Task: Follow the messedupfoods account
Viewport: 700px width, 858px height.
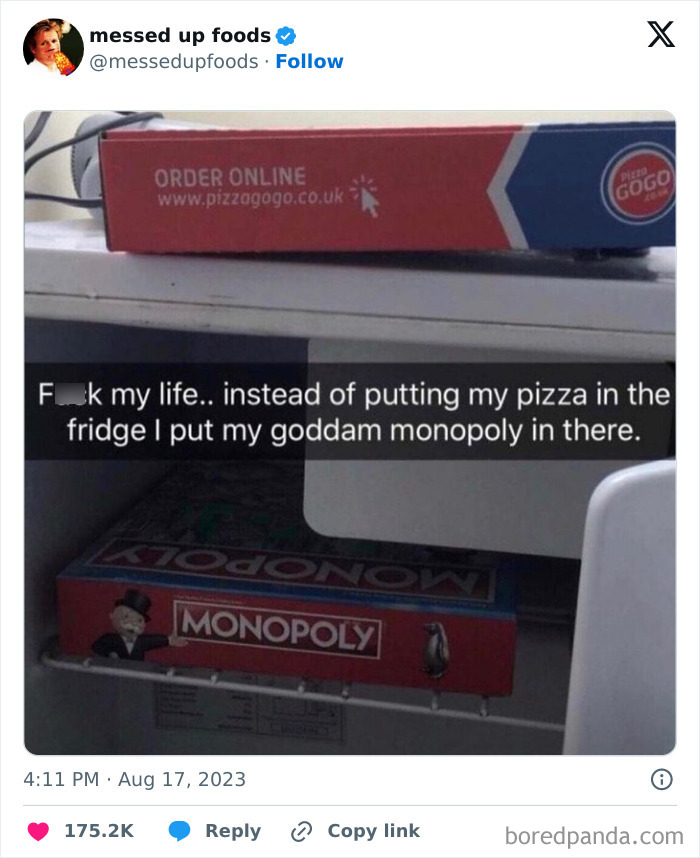Action: [309, 61]
